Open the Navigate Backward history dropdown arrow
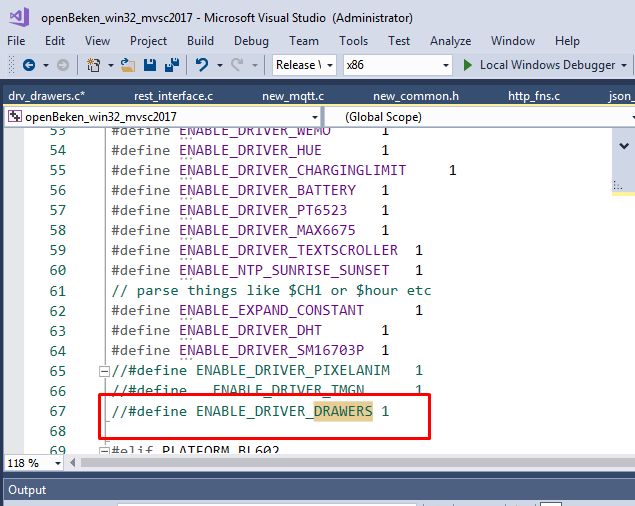This screenshot has width=635, height=506. click(46, 65)
